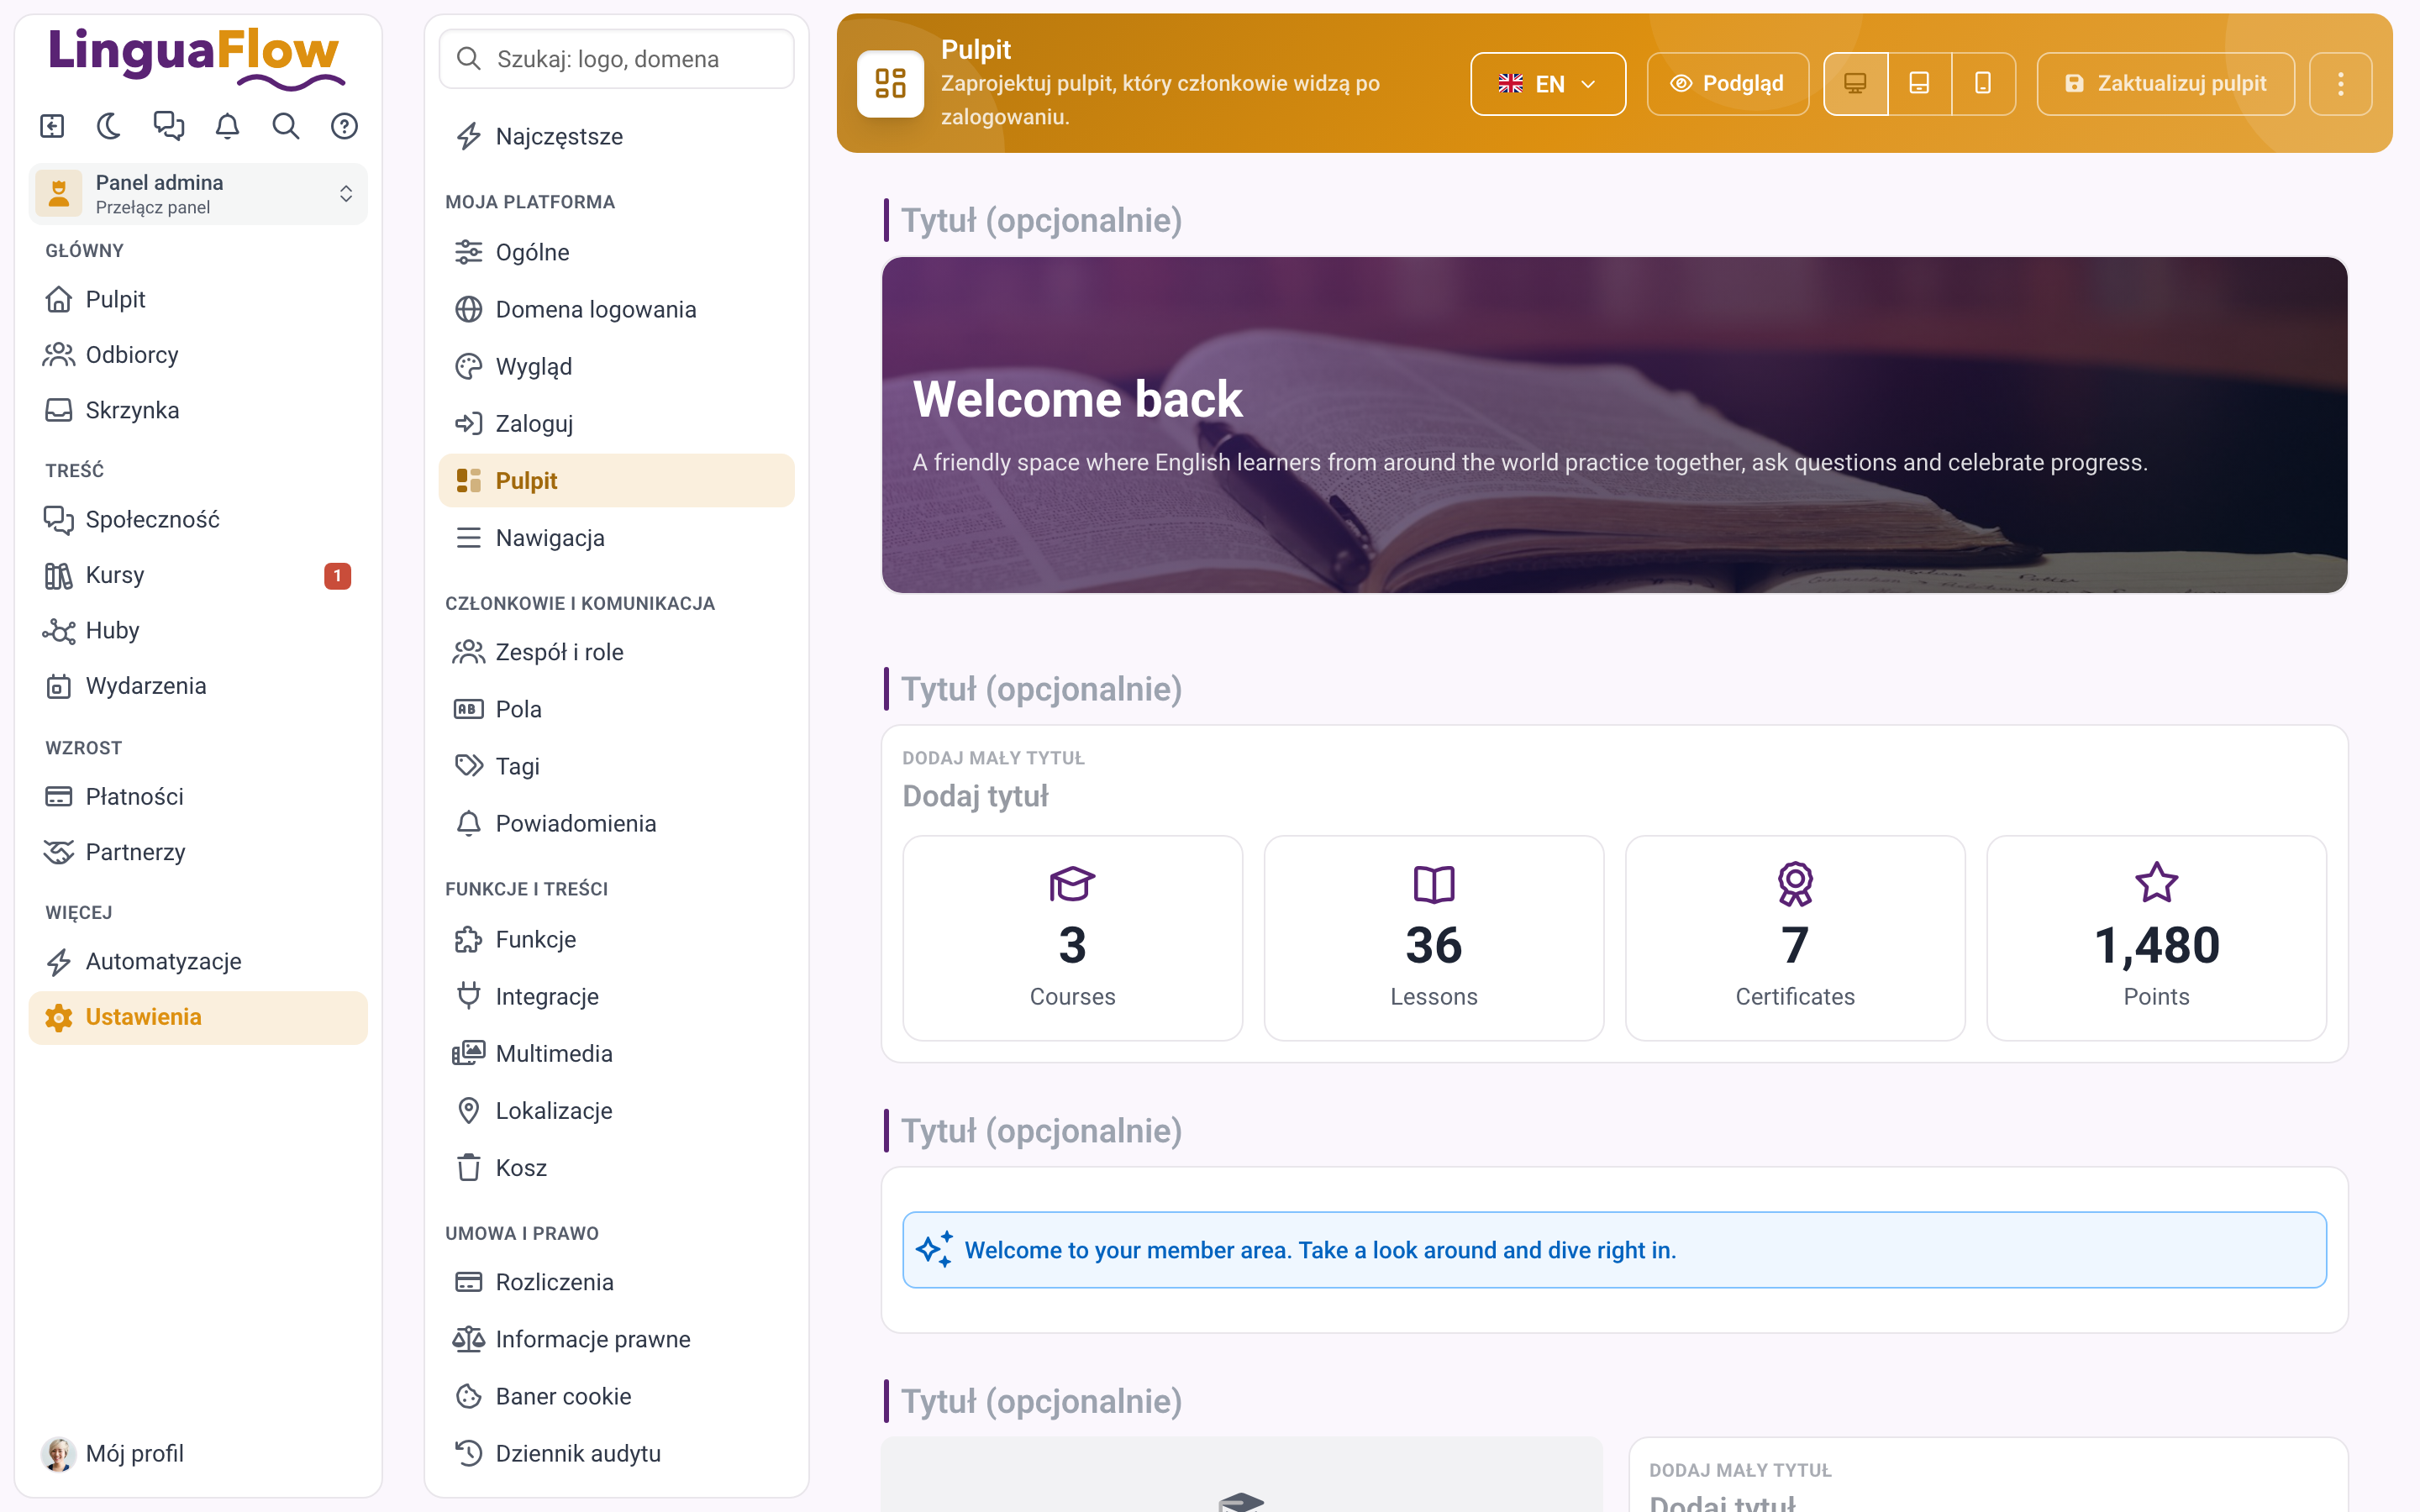2420x1512 pixels.
Task: Click the search magnifier in left sidebar header
Action: tap(286, 126)
